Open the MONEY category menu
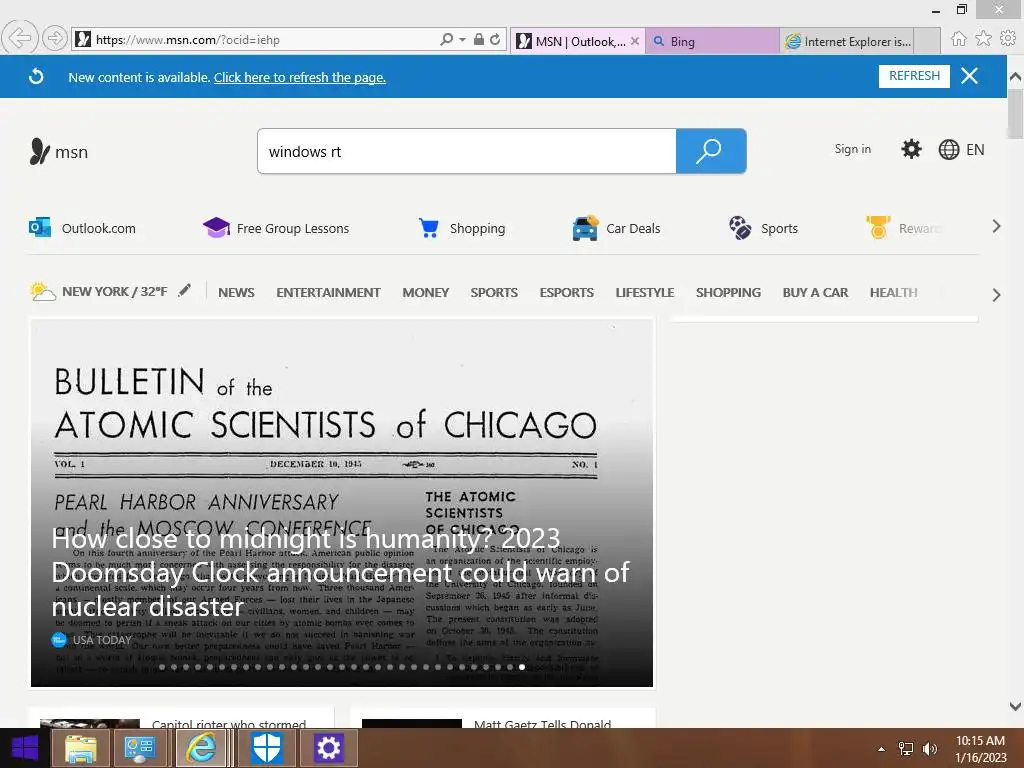 click(425, 293)
